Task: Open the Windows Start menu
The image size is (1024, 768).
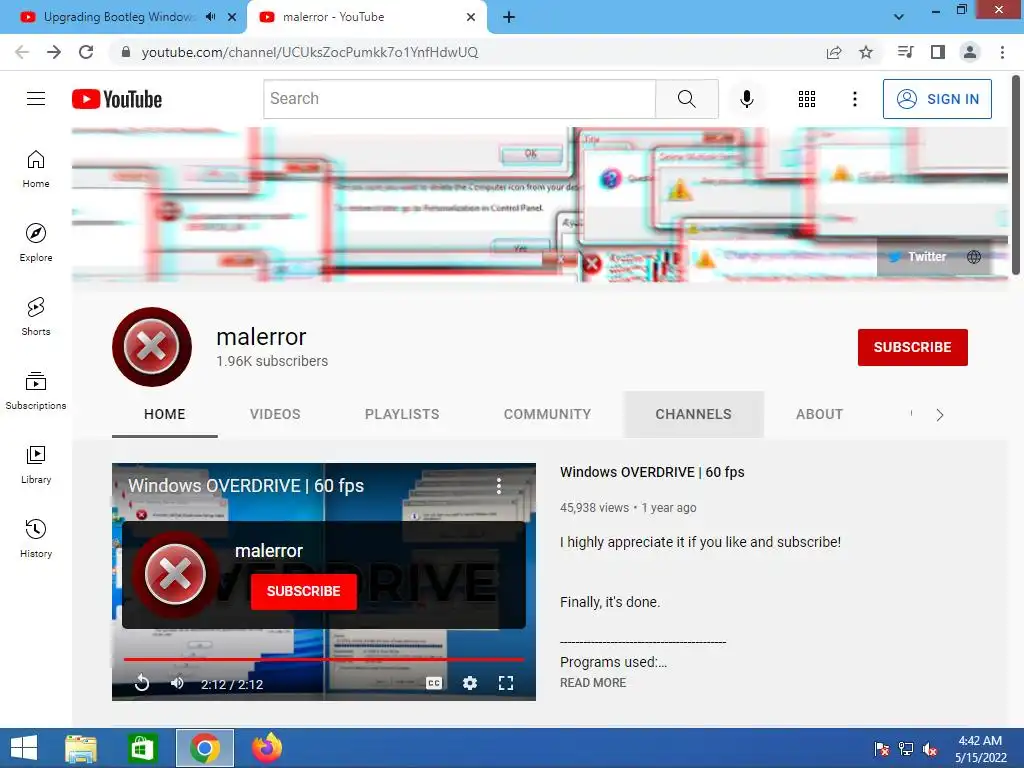Action: pos(24,748)
